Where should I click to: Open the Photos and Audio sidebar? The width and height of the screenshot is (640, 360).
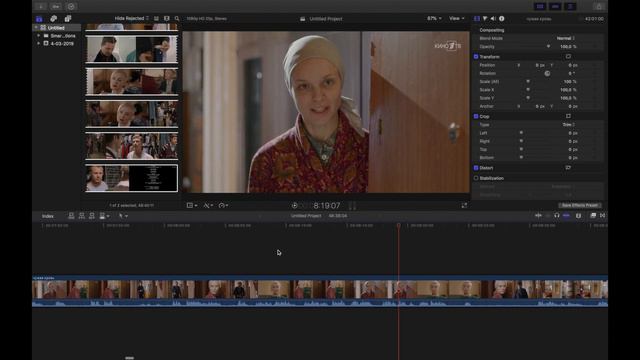(53, 19)
